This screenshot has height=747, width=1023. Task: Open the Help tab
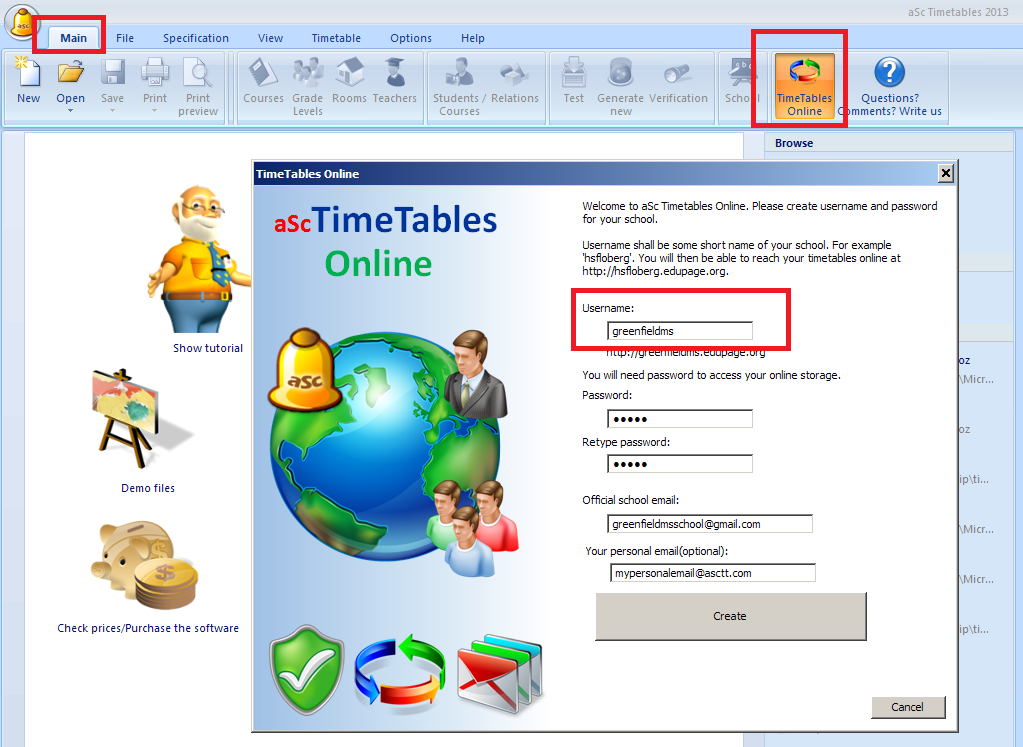[472, 38]
